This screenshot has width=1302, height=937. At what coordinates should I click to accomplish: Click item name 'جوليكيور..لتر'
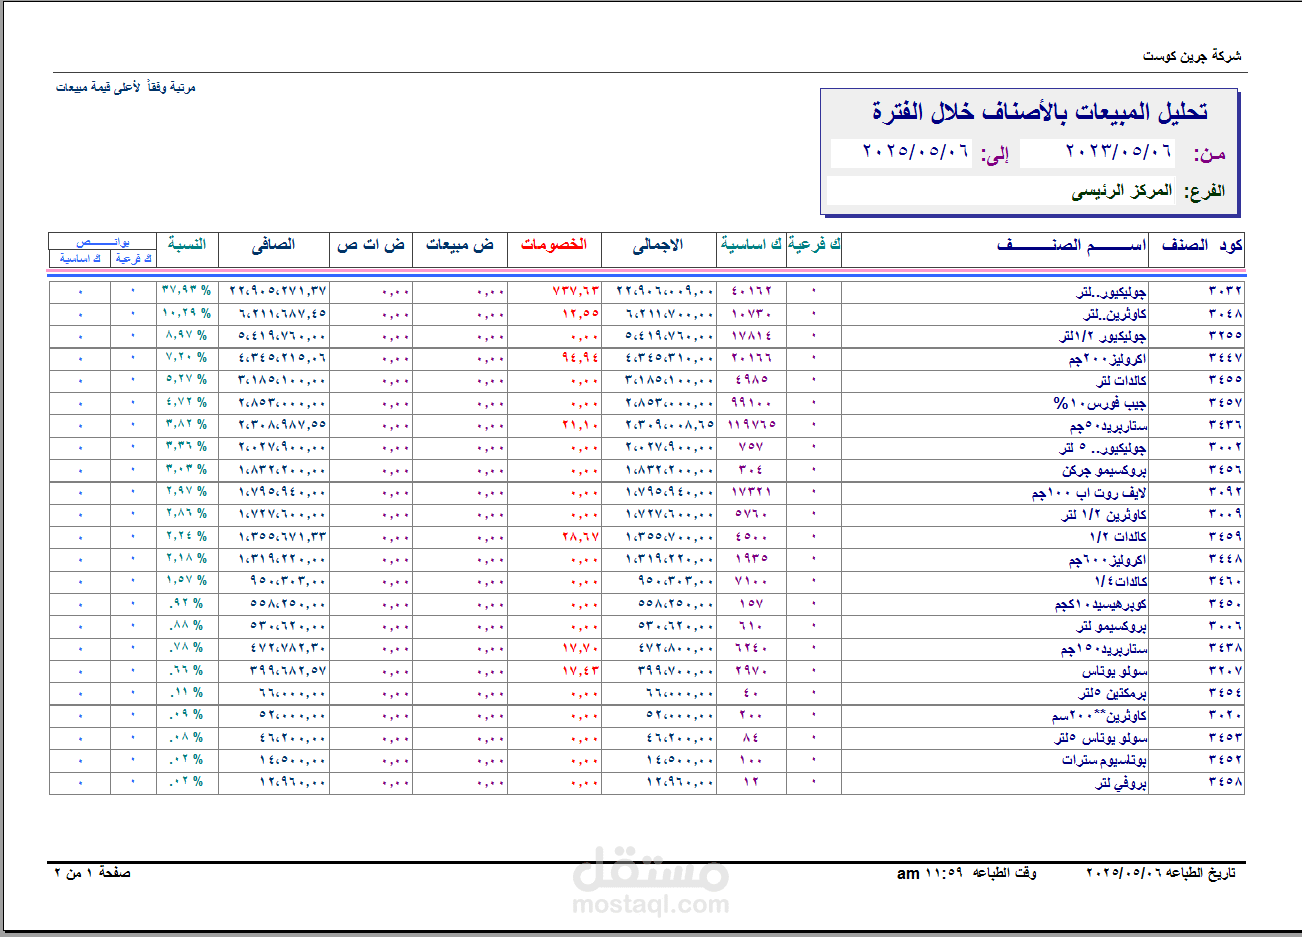tap(1111, 292)
